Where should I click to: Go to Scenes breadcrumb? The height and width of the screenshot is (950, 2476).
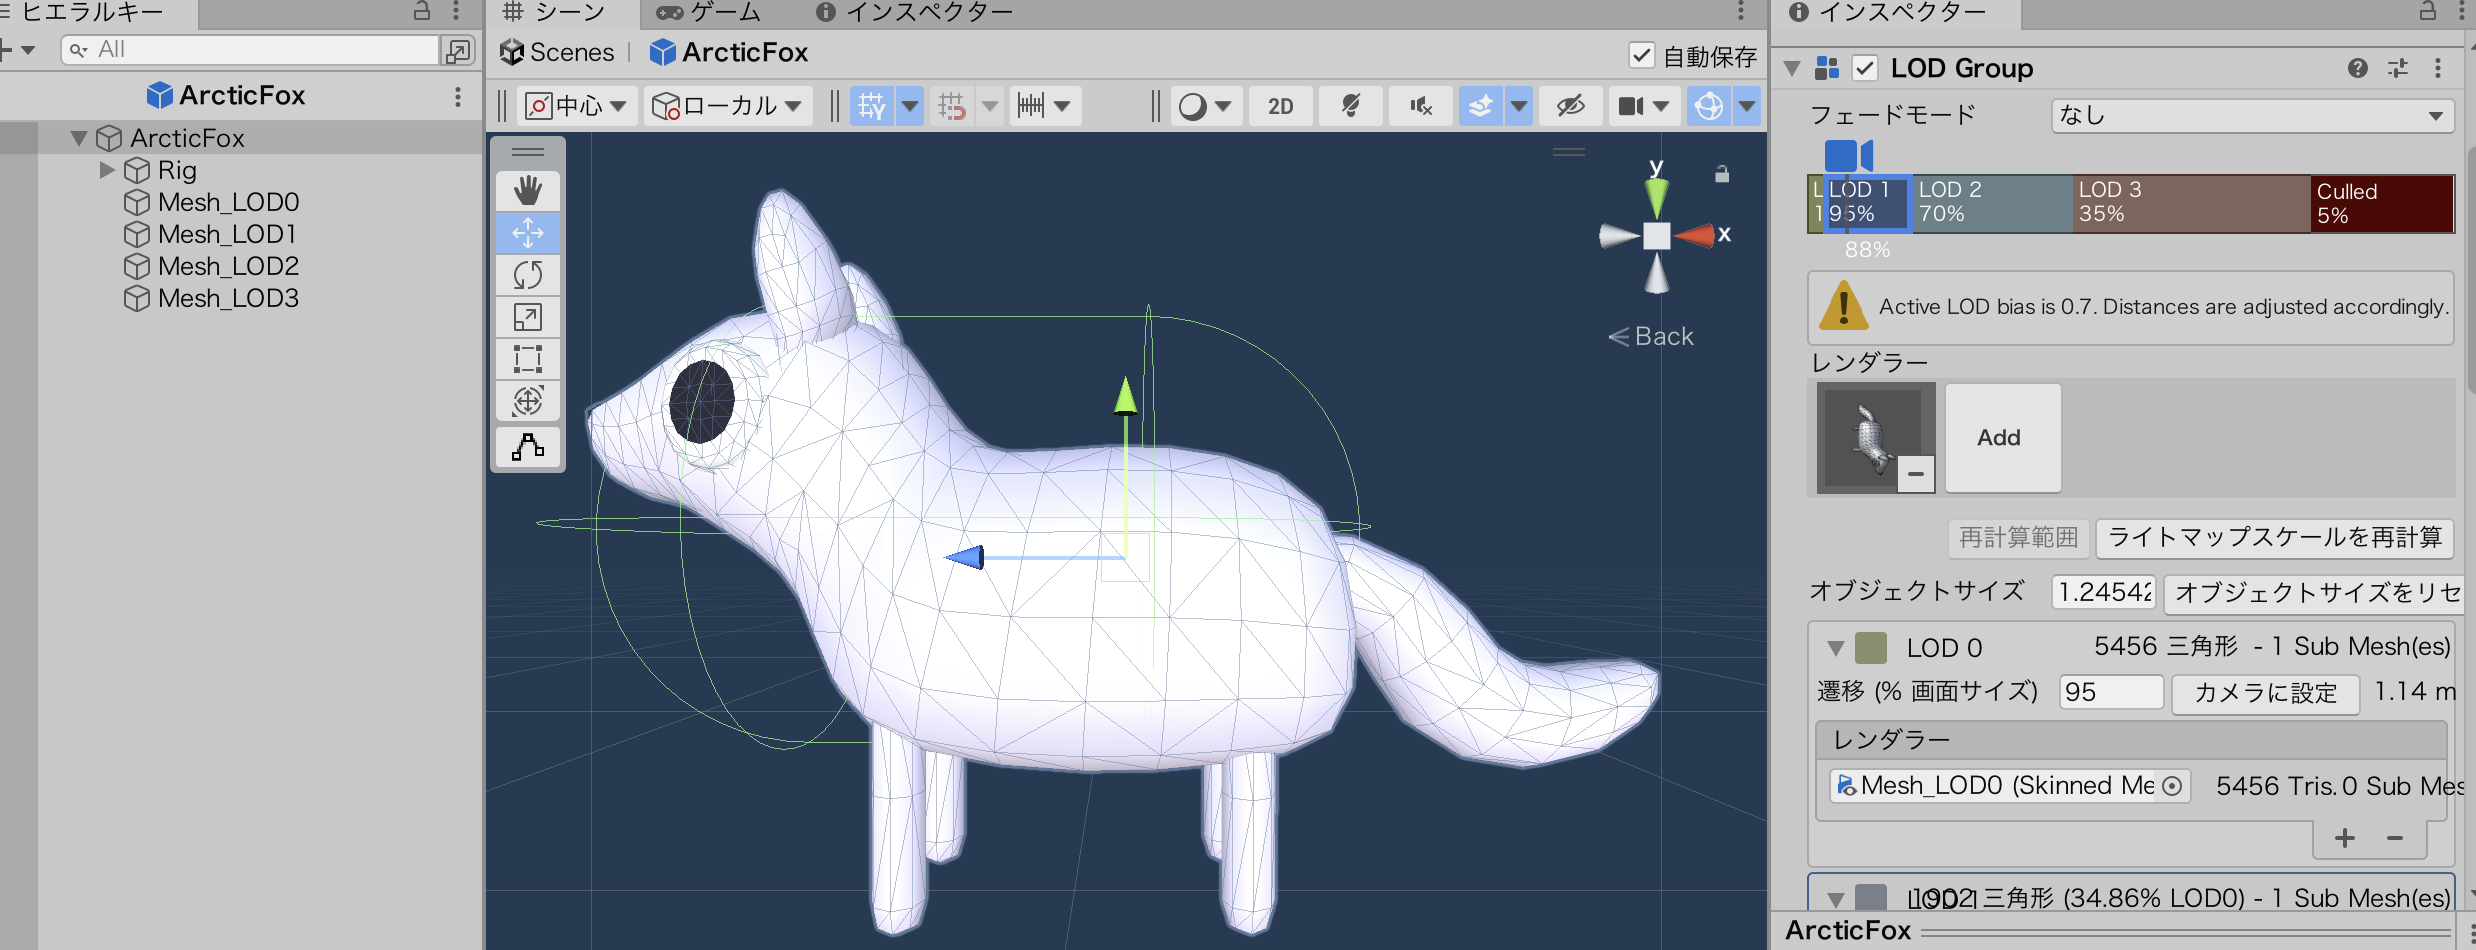[557, 52]
